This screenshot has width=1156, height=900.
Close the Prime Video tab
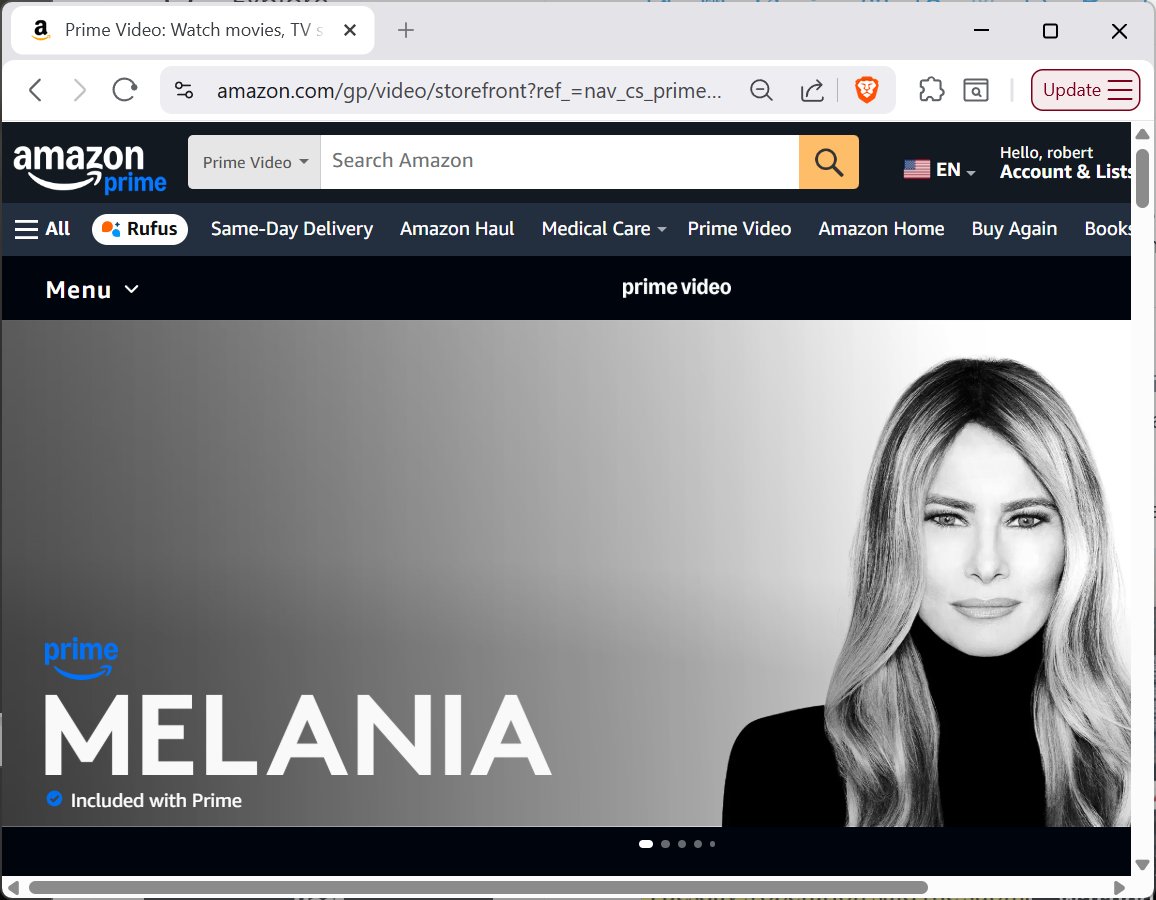pyautogui.click(x=350, y=30)
